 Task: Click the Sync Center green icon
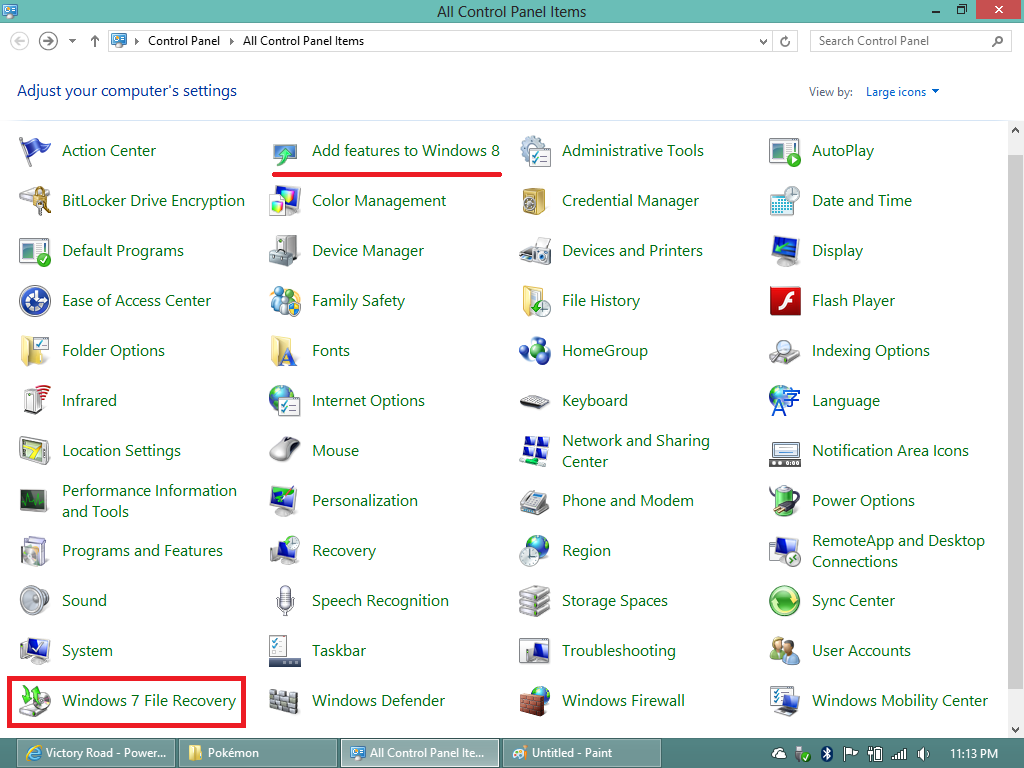coord(785,601)
